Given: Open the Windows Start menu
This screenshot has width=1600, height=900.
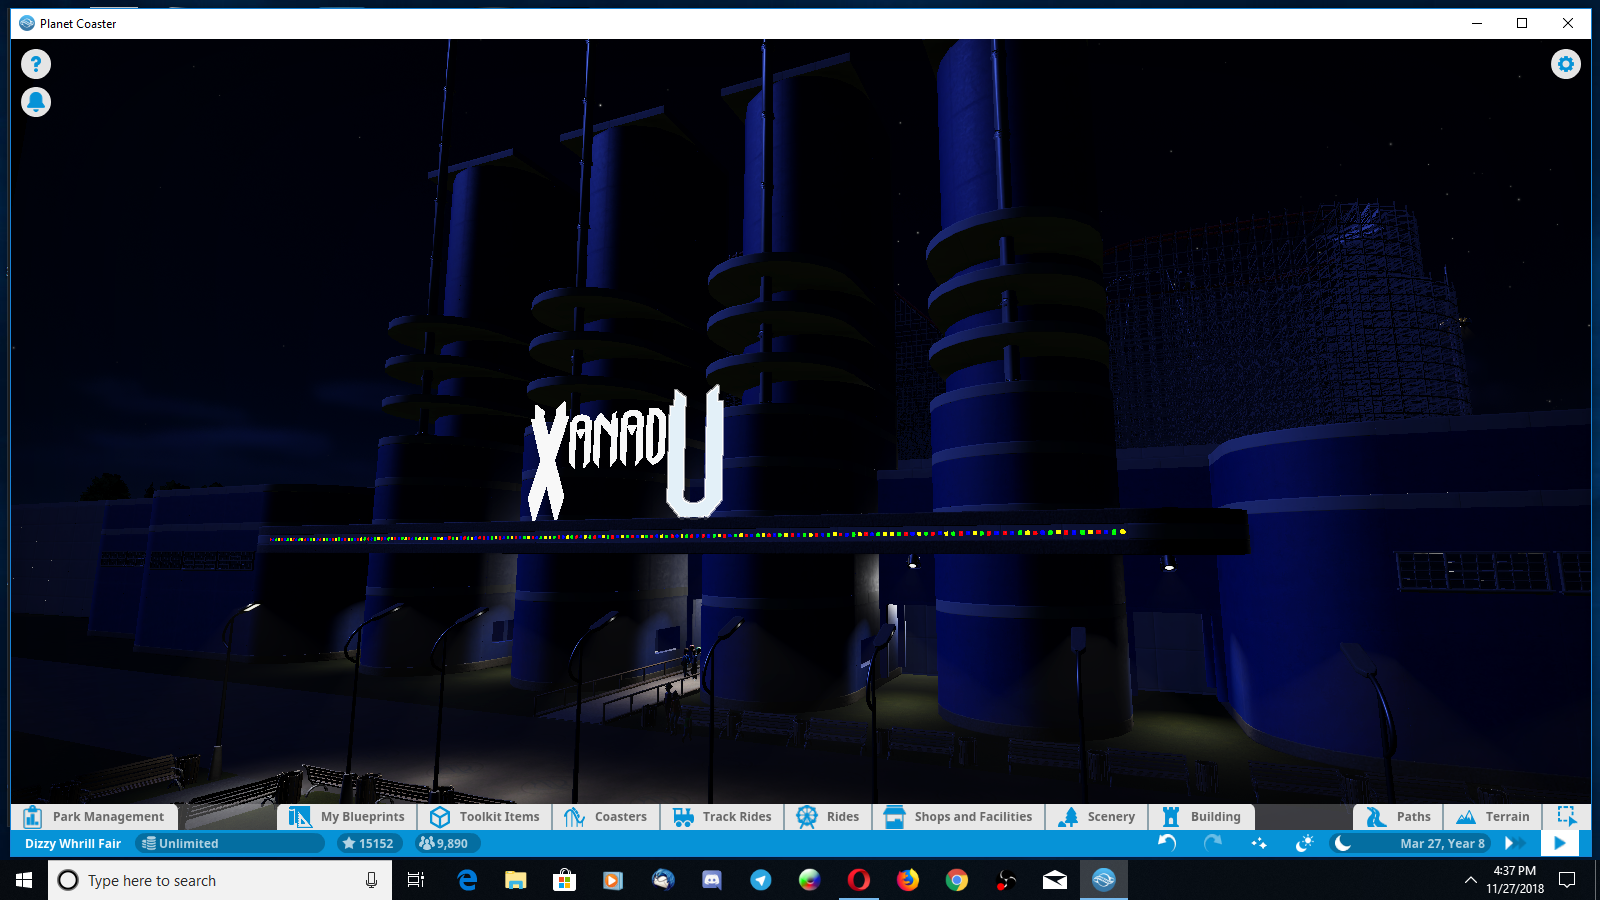Looking at the screenshot, I should click(24, 880).
